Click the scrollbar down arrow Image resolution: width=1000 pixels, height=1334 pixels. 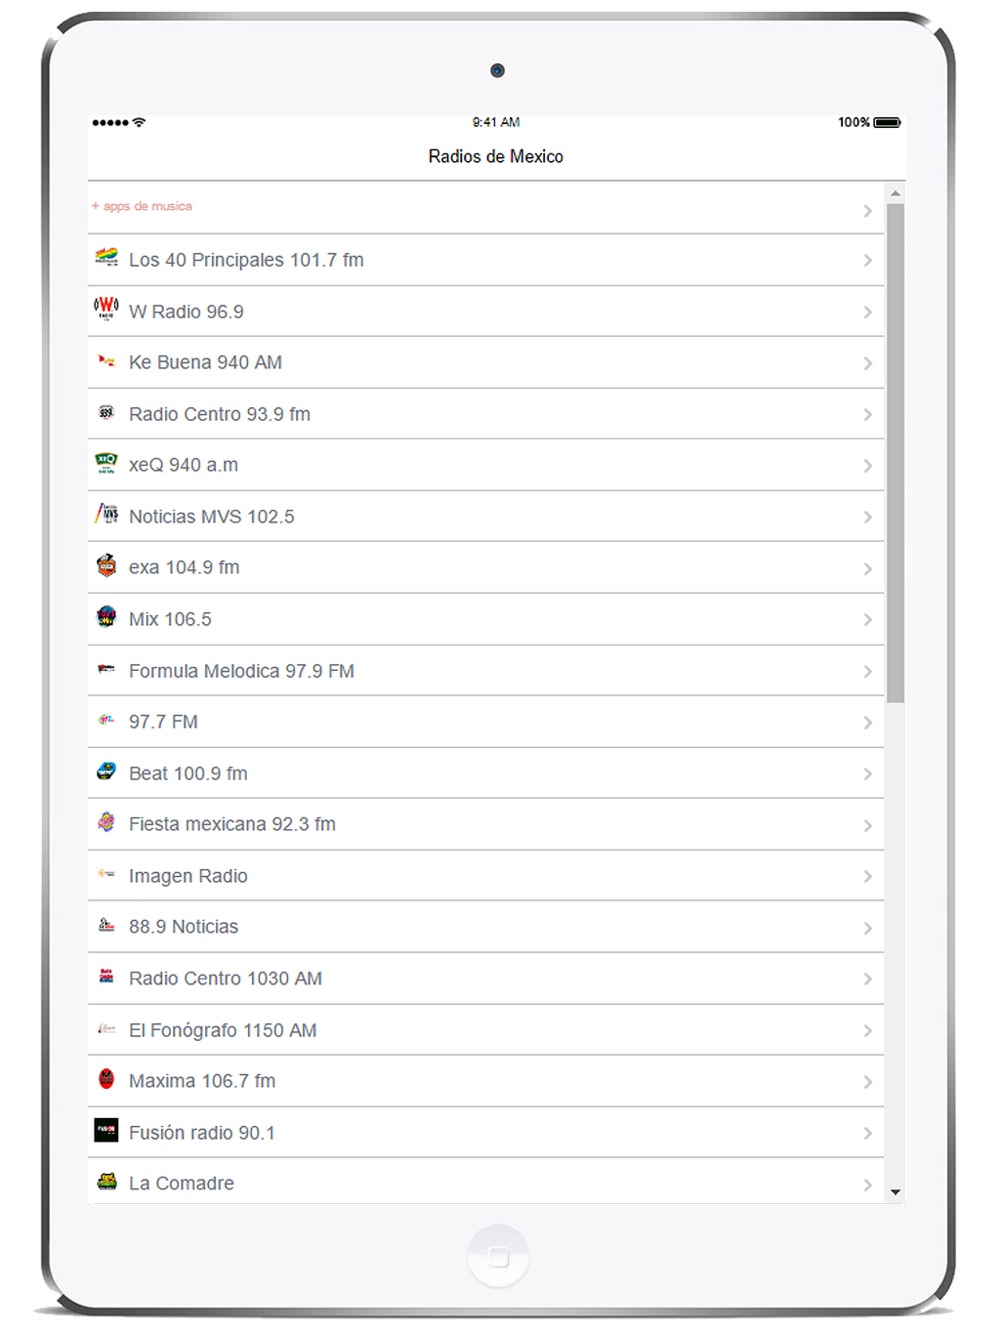click(895, 1192)
